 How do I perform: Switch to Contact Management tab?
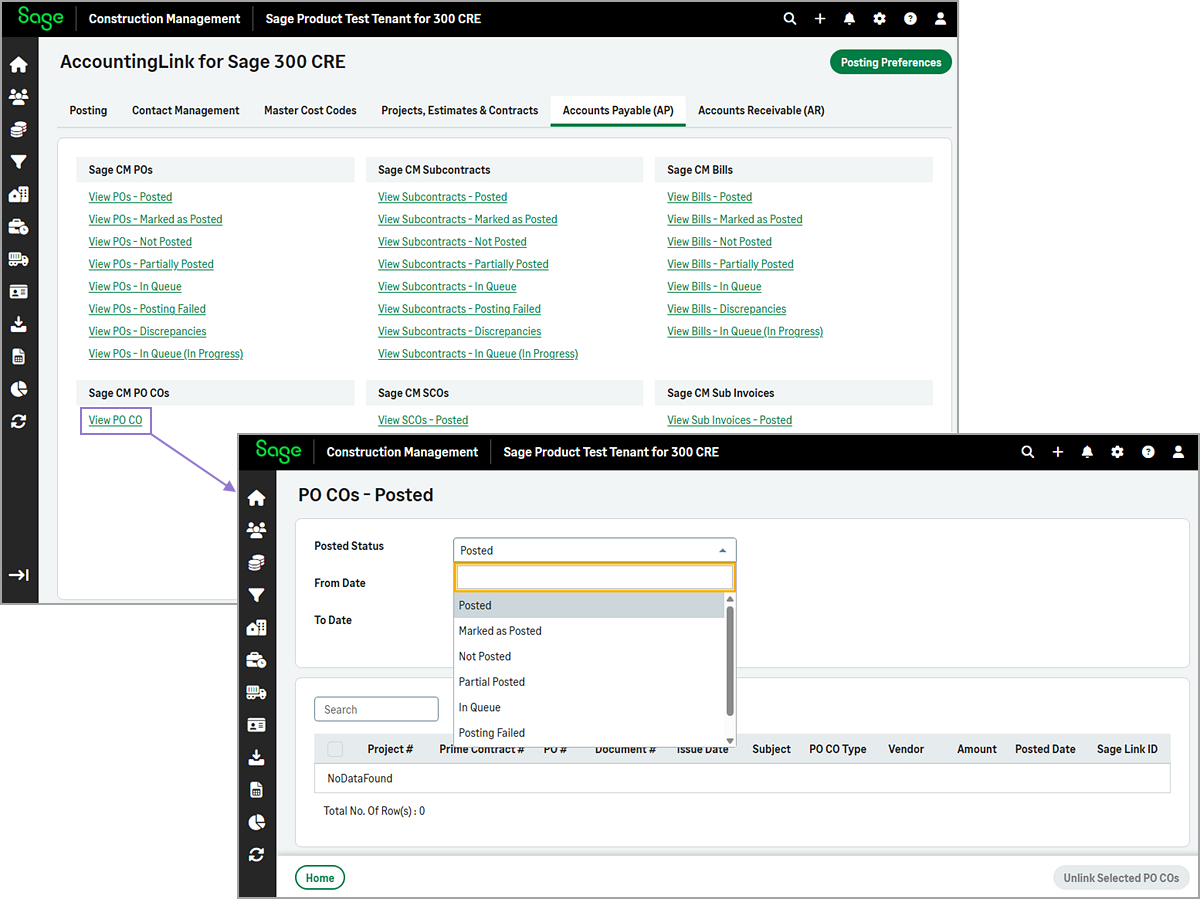coord(186,110)
